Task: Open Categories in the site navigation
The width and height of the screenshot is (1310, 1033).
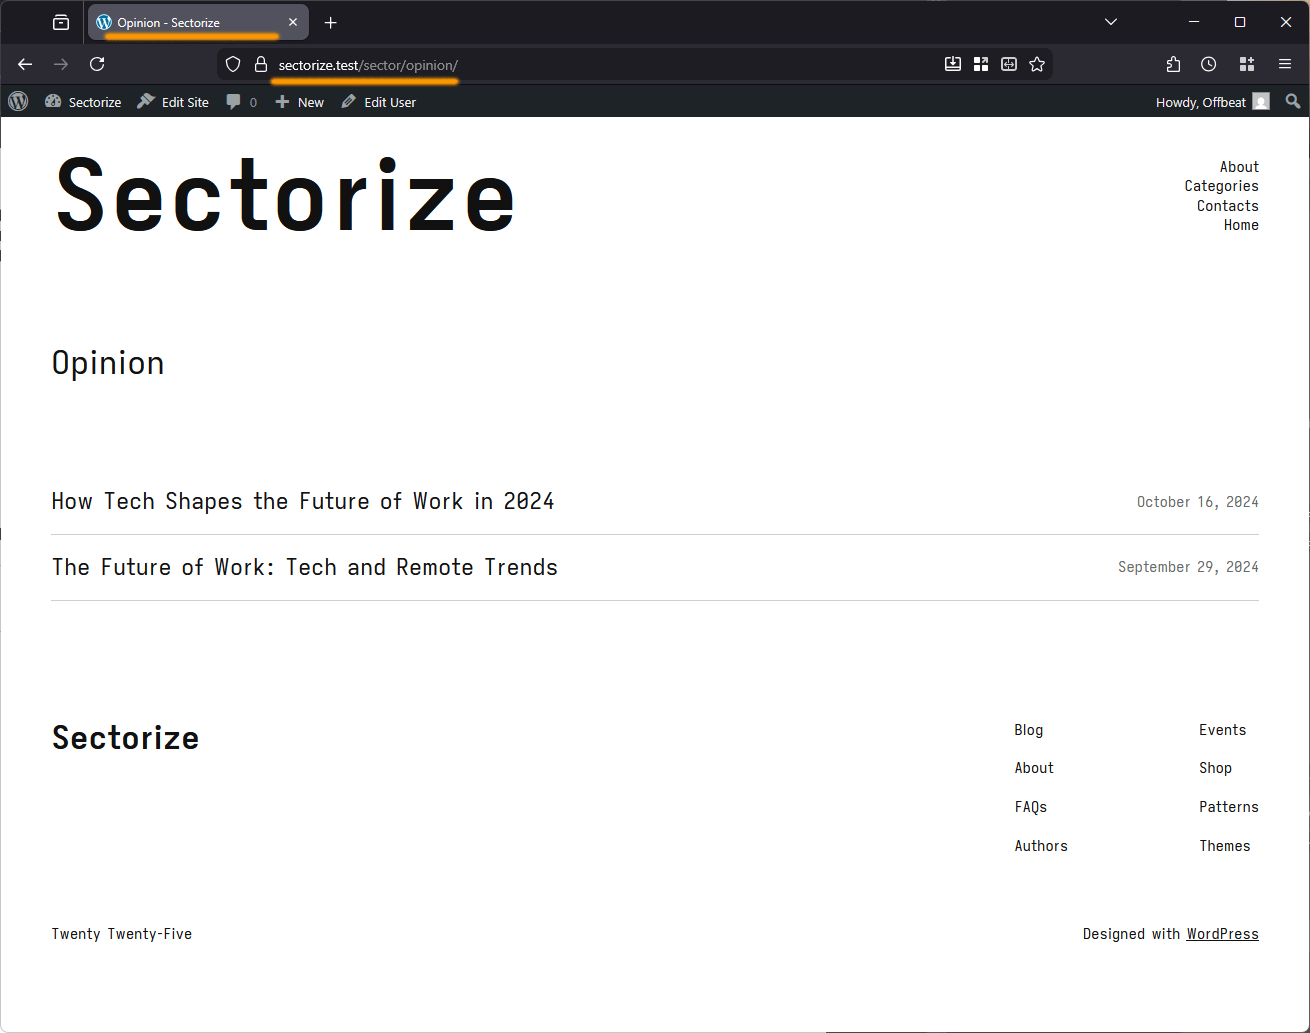Action: [x=1221, y=185]
